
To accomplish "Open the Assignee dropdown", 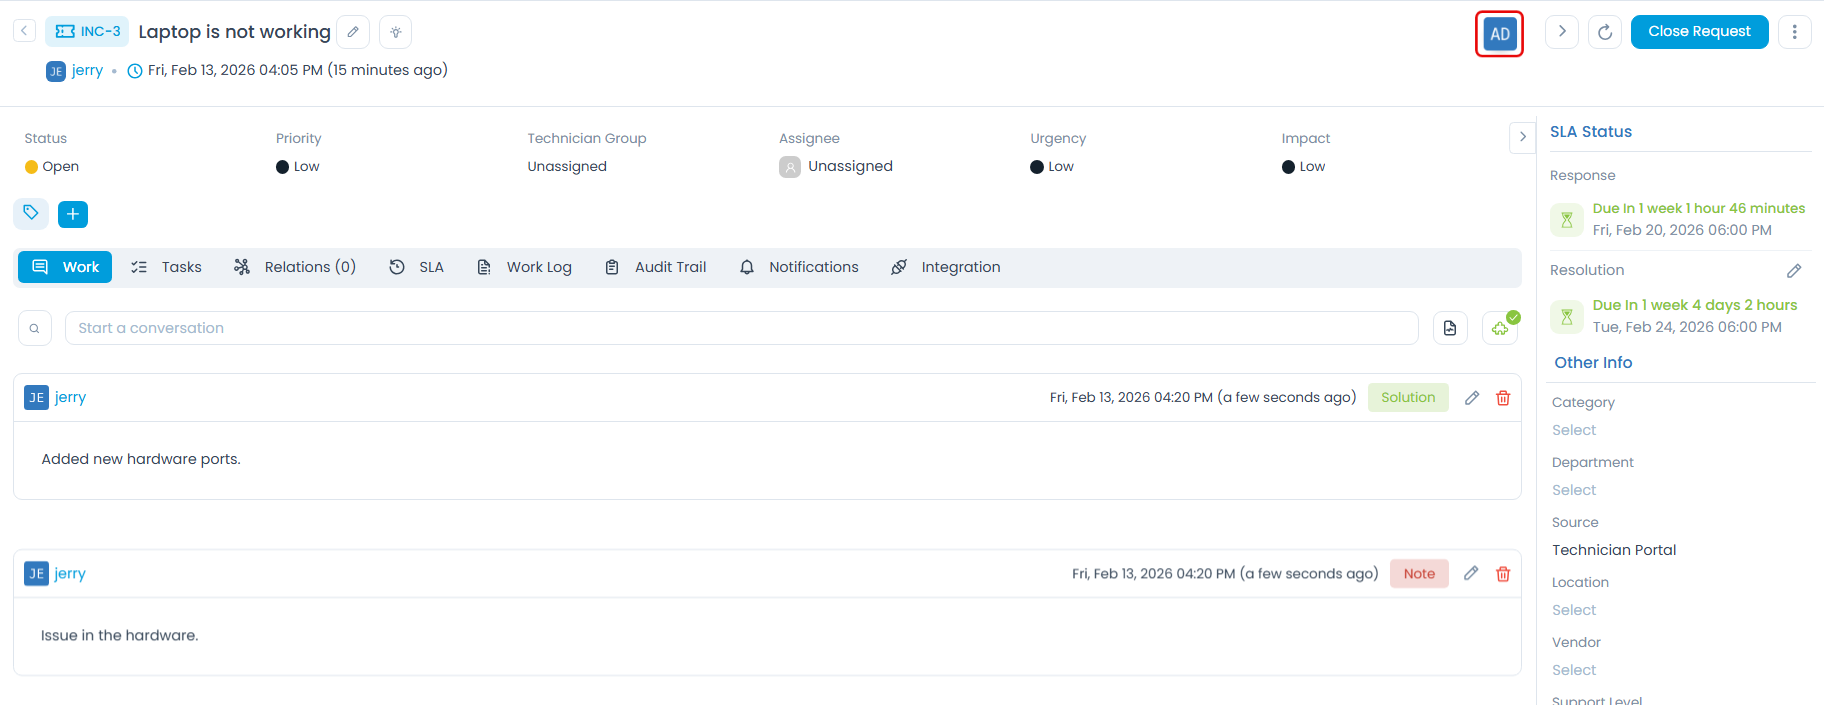I will click(836, 167).
